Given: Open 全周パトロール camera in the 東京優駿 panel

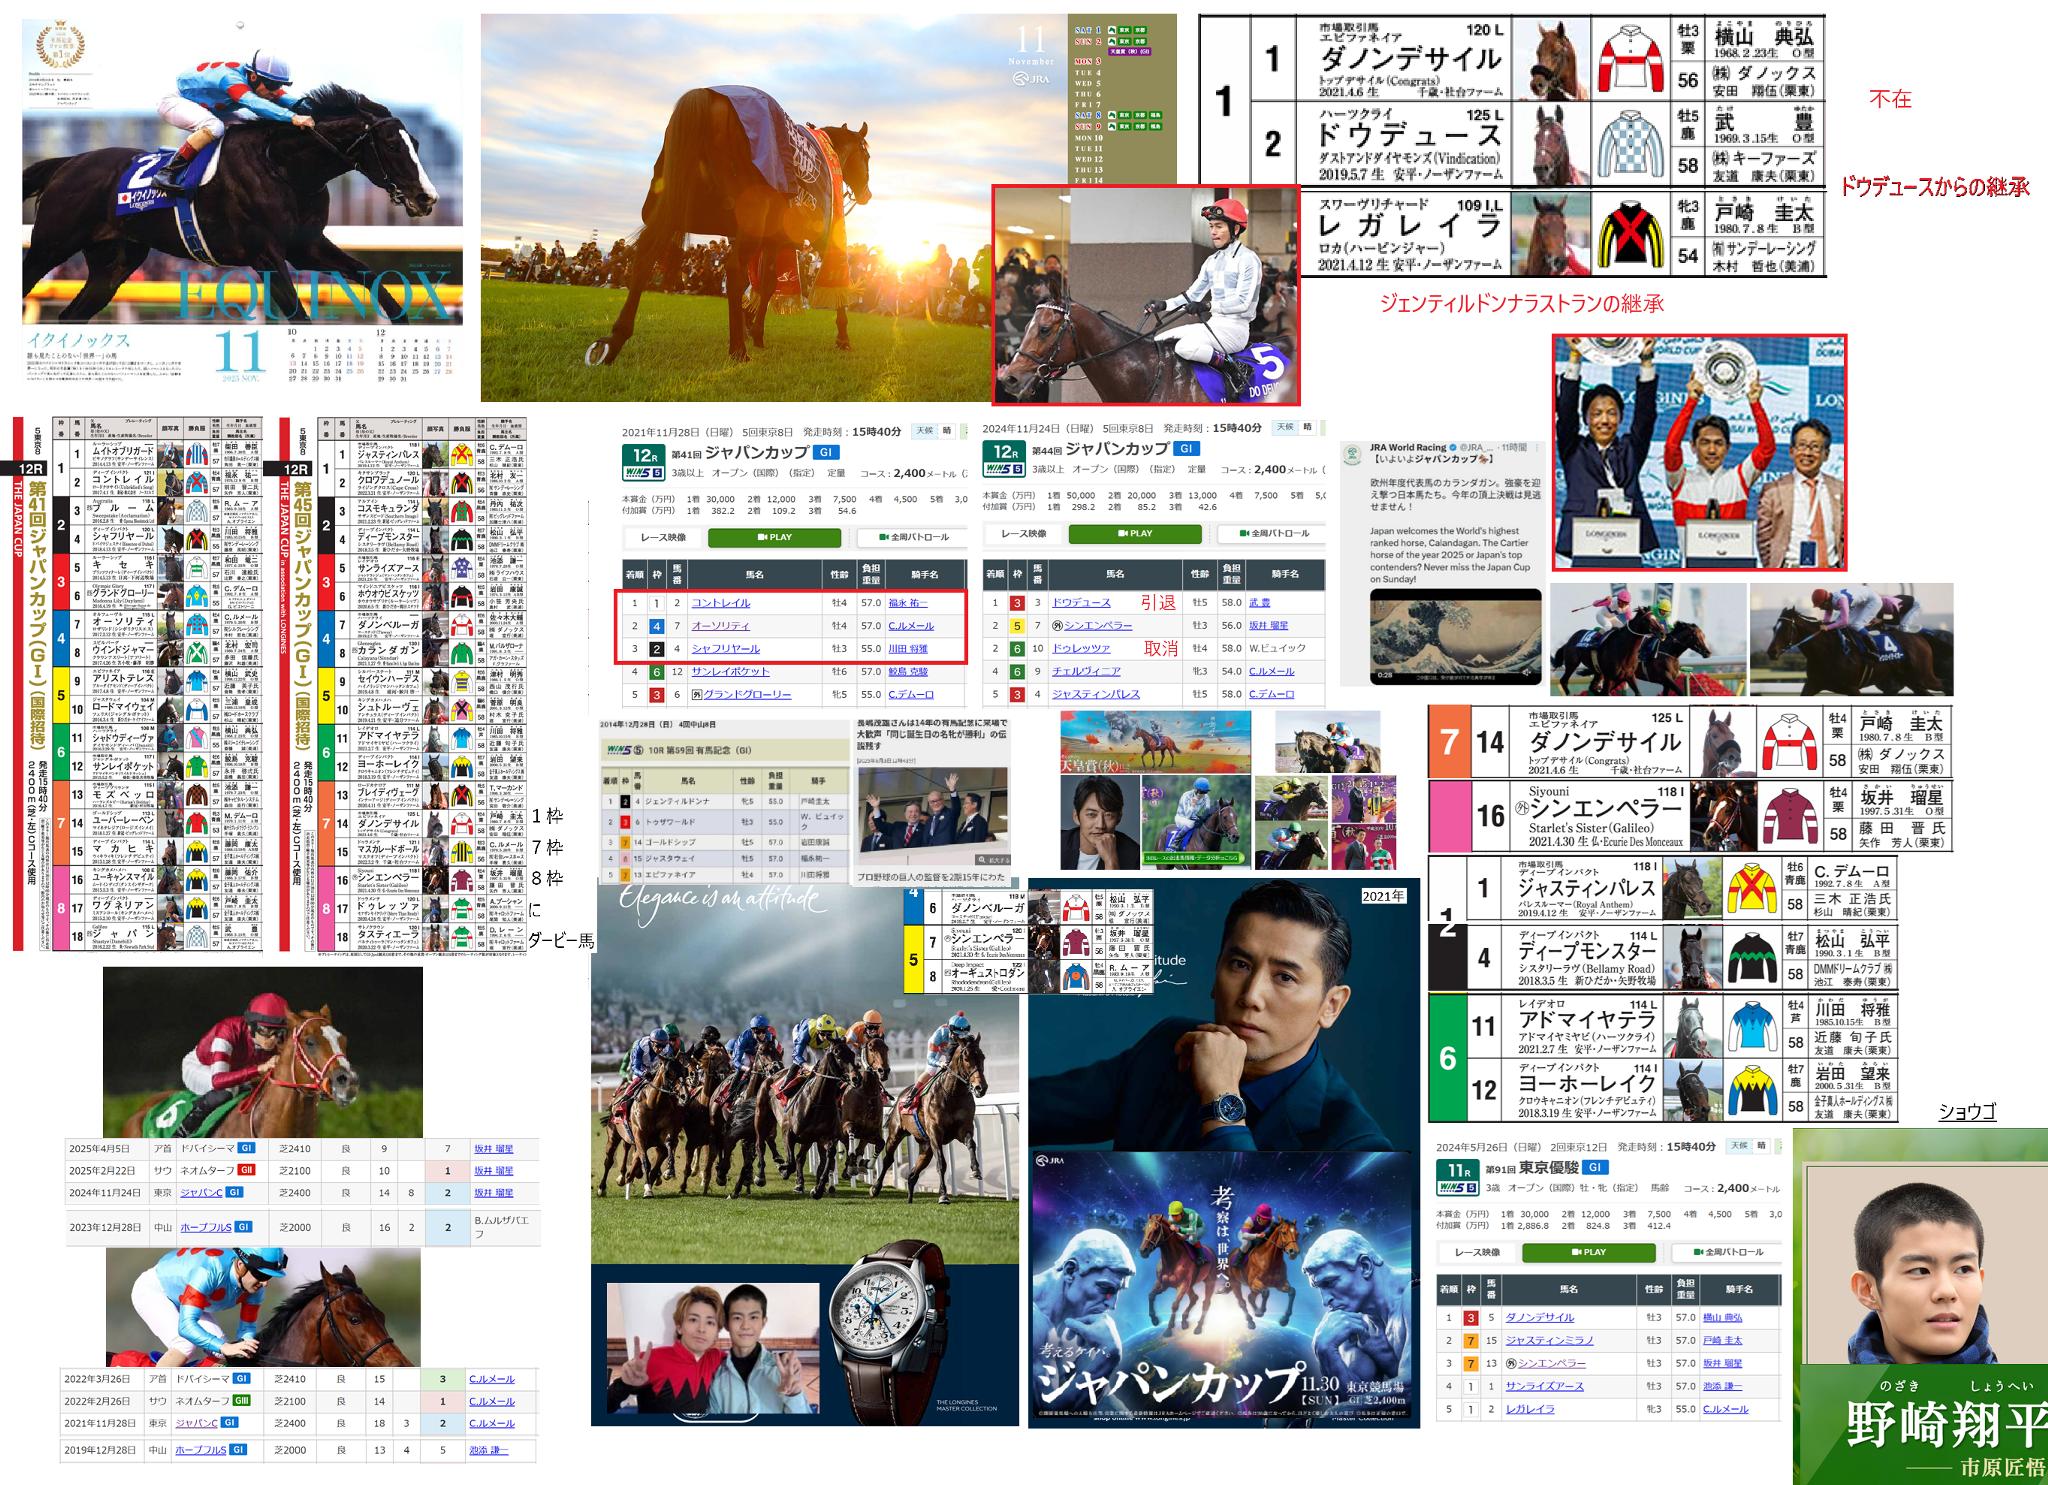Looking at the screenshot, I should (x=1728, y=1252).
